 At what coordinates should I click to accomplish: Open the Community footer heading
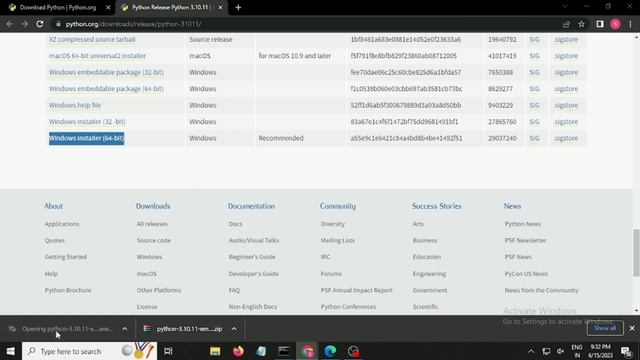coord(338,206)
